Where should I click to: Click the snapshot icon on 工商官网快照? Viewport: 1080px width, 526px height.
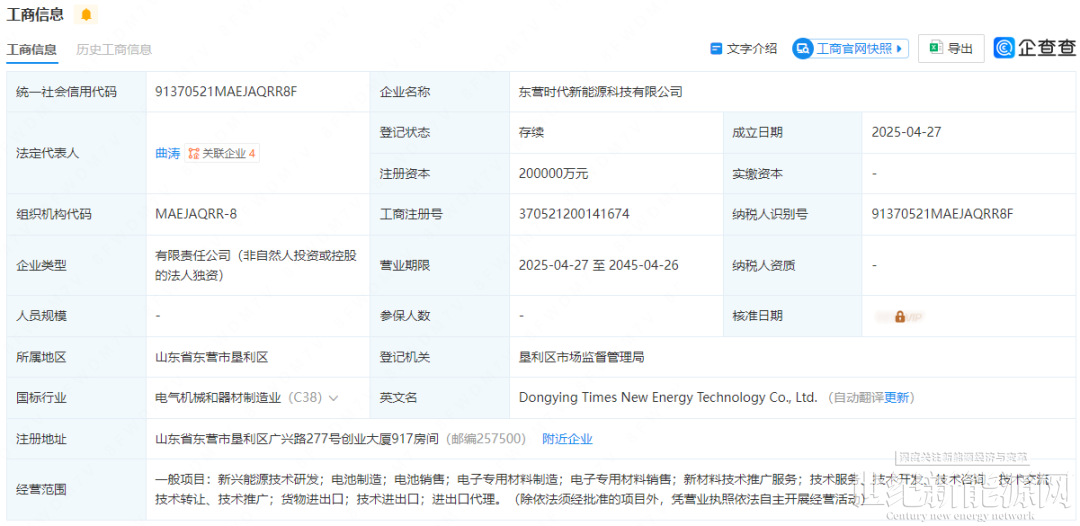click(x=803, y=48)
